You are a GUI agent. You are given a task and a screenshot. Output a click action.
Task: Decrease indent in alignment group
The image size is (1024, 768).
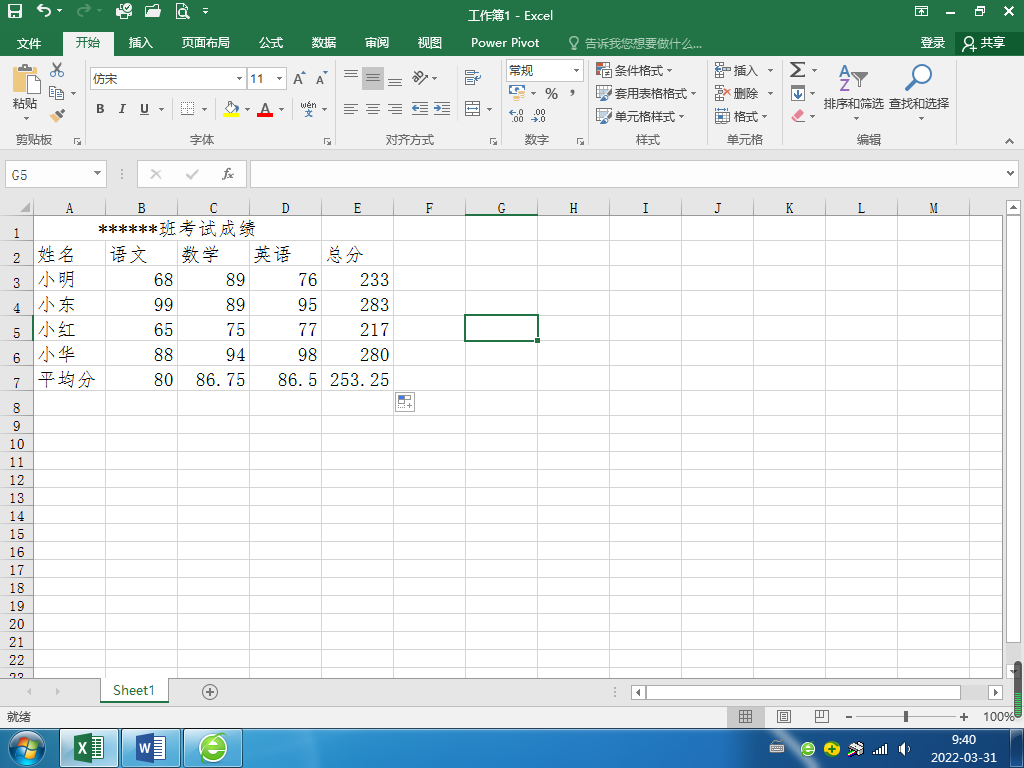(x=419, y=108)
